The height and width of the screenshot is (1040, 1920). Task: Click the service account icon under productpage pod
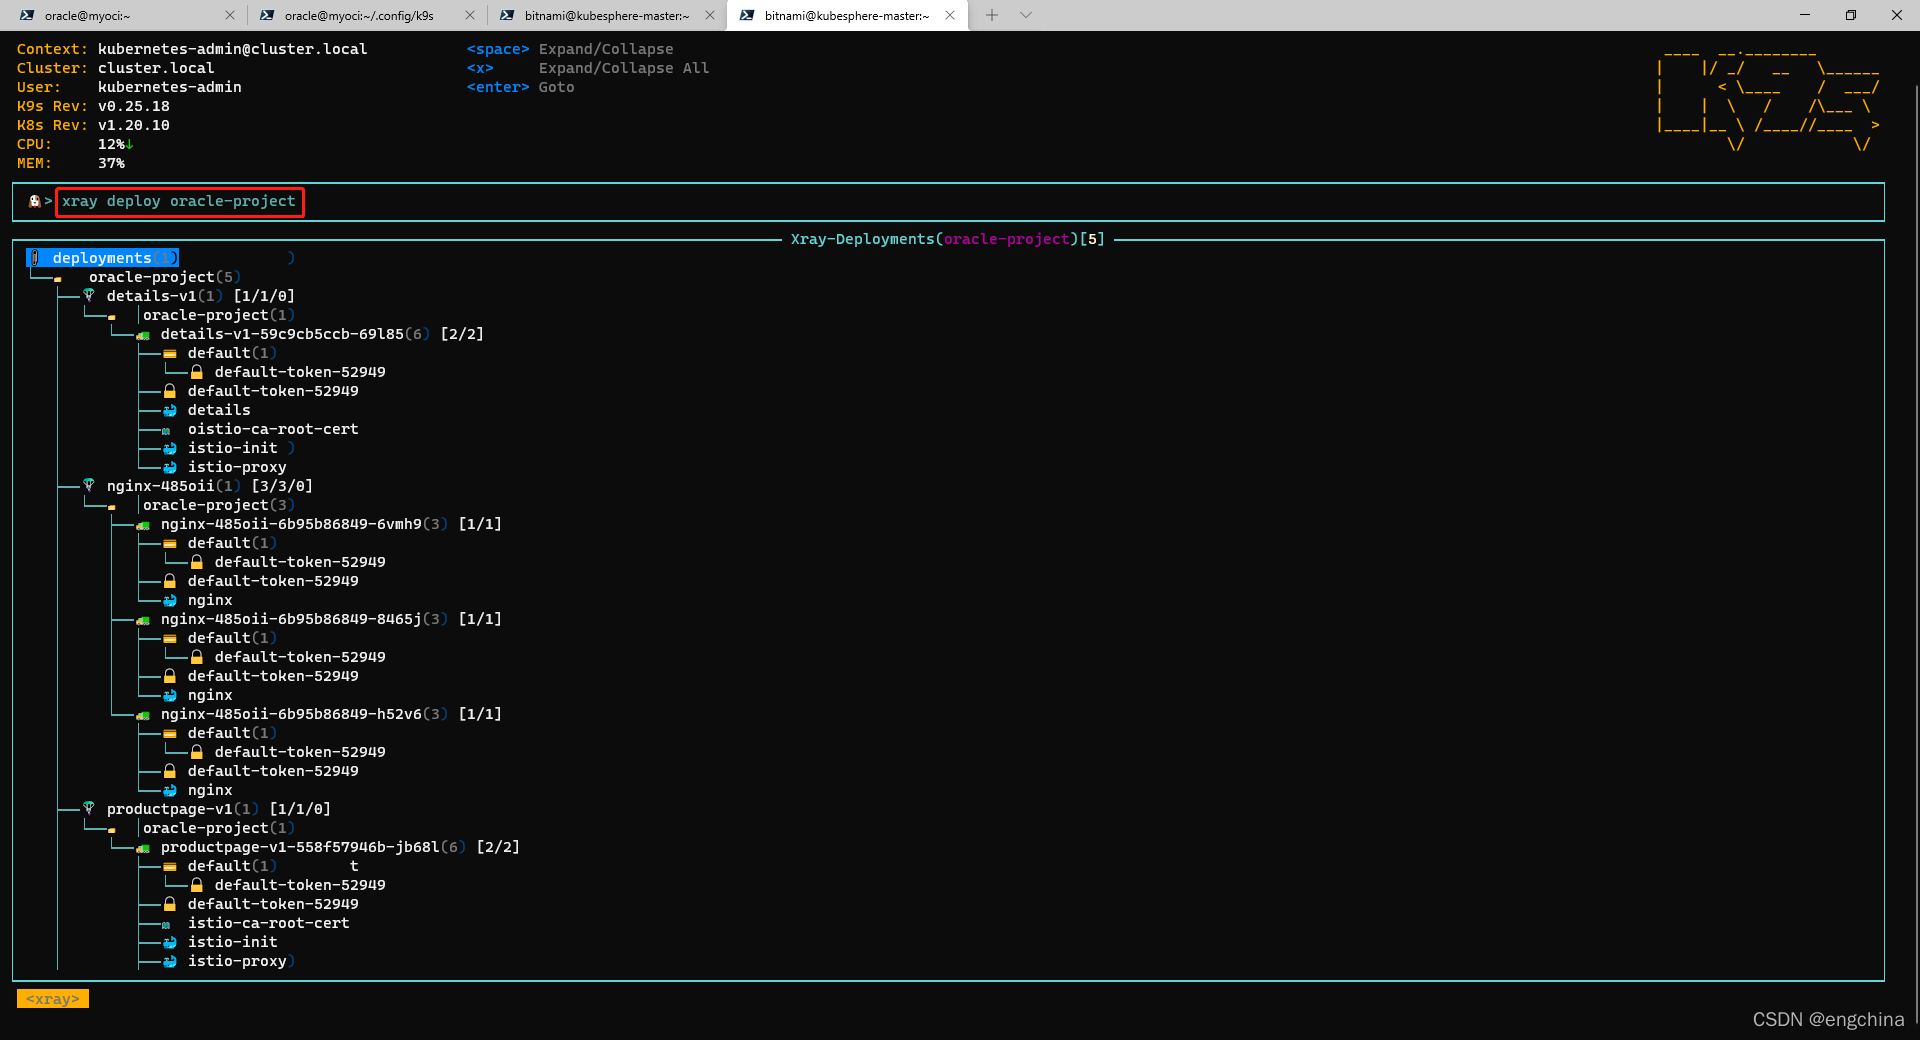[x=170, y=867]
